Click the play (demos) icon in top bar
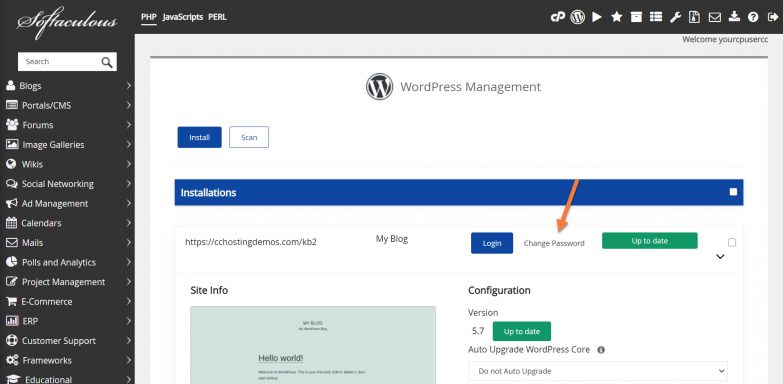 [x=597, y=17]
